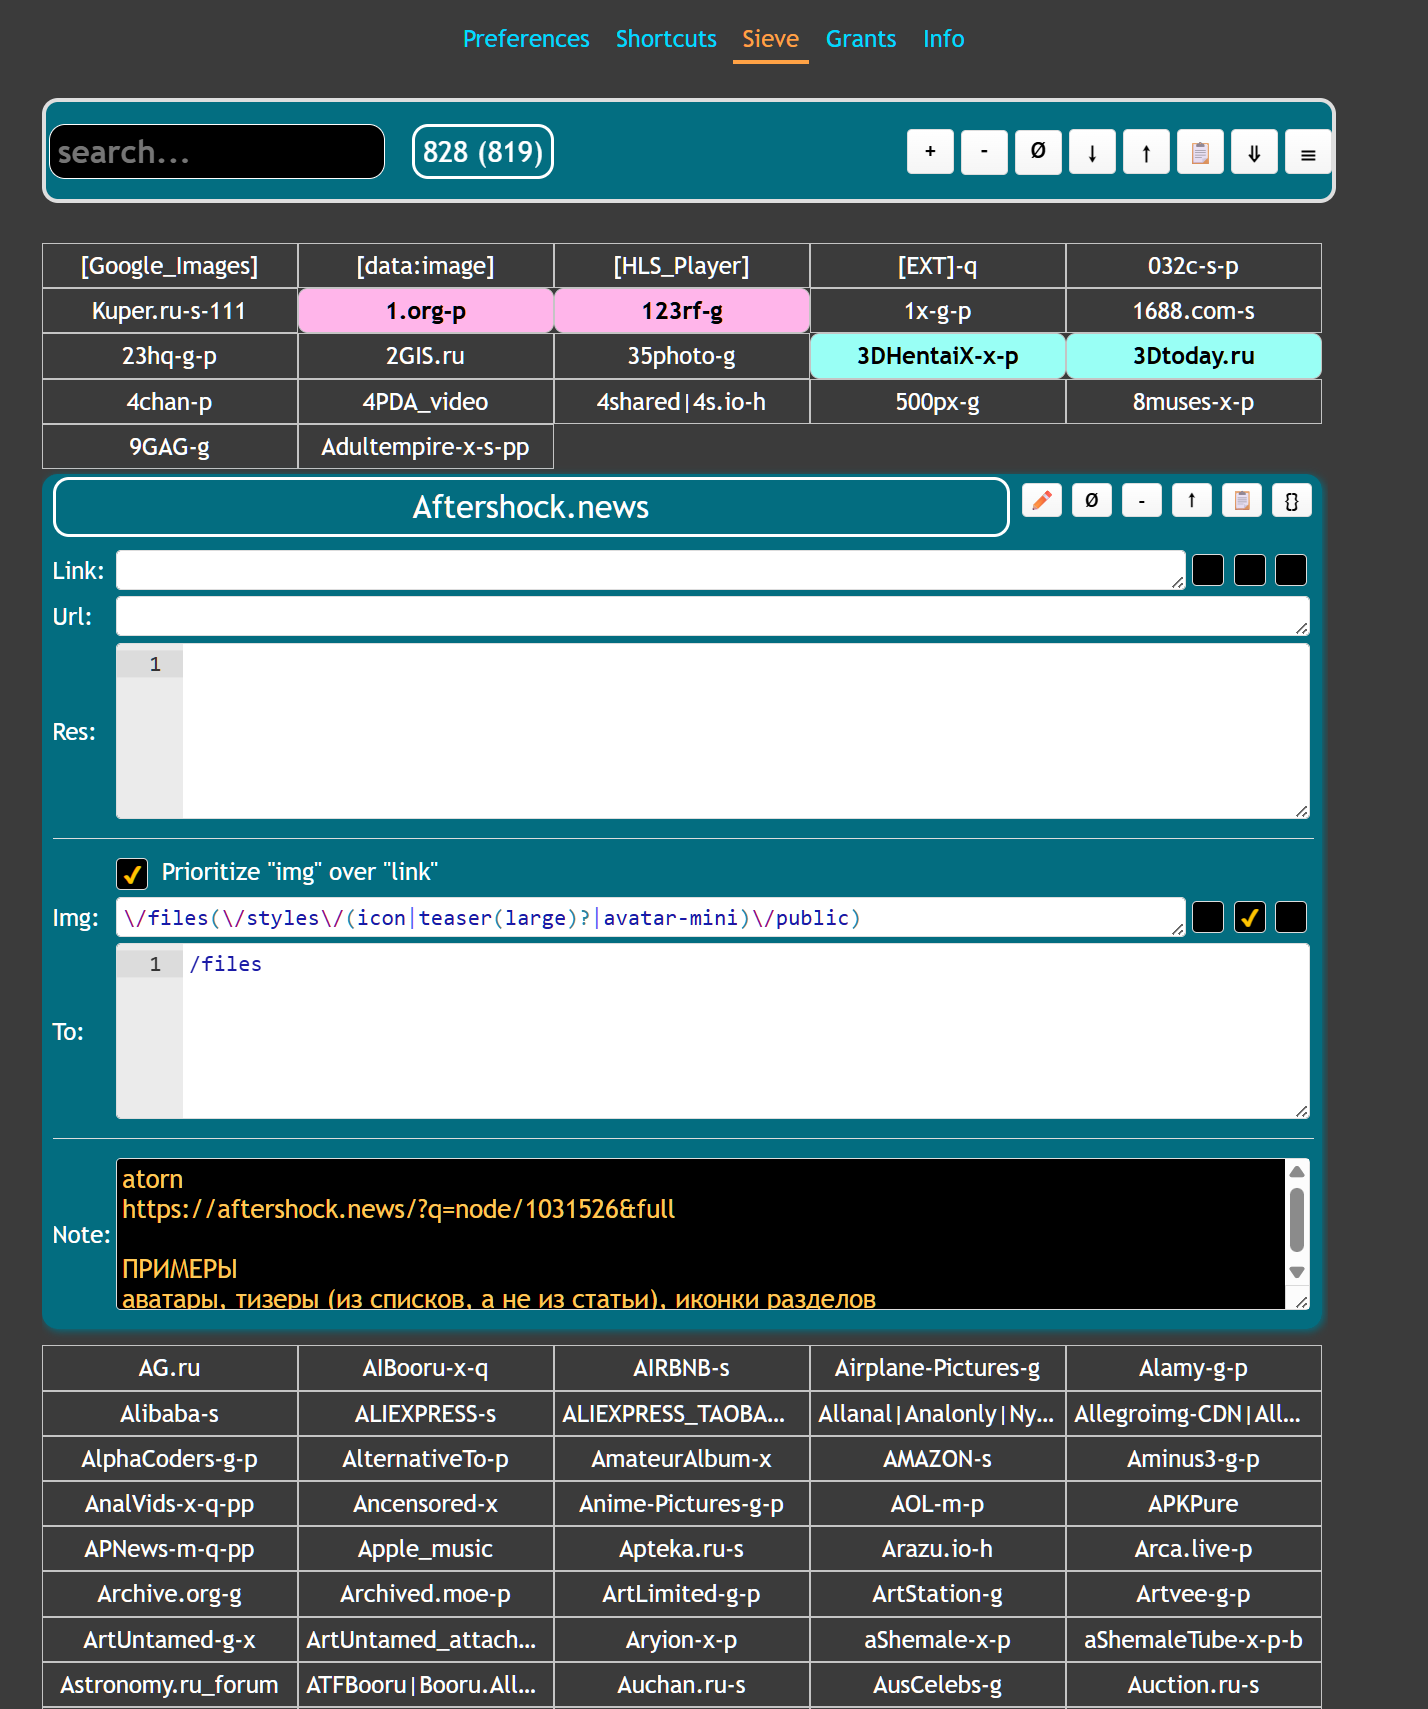Open the hamburger menu in the top toolbar
1428x1709 pixels.
pyautogui.click(x=1308, y=152)
